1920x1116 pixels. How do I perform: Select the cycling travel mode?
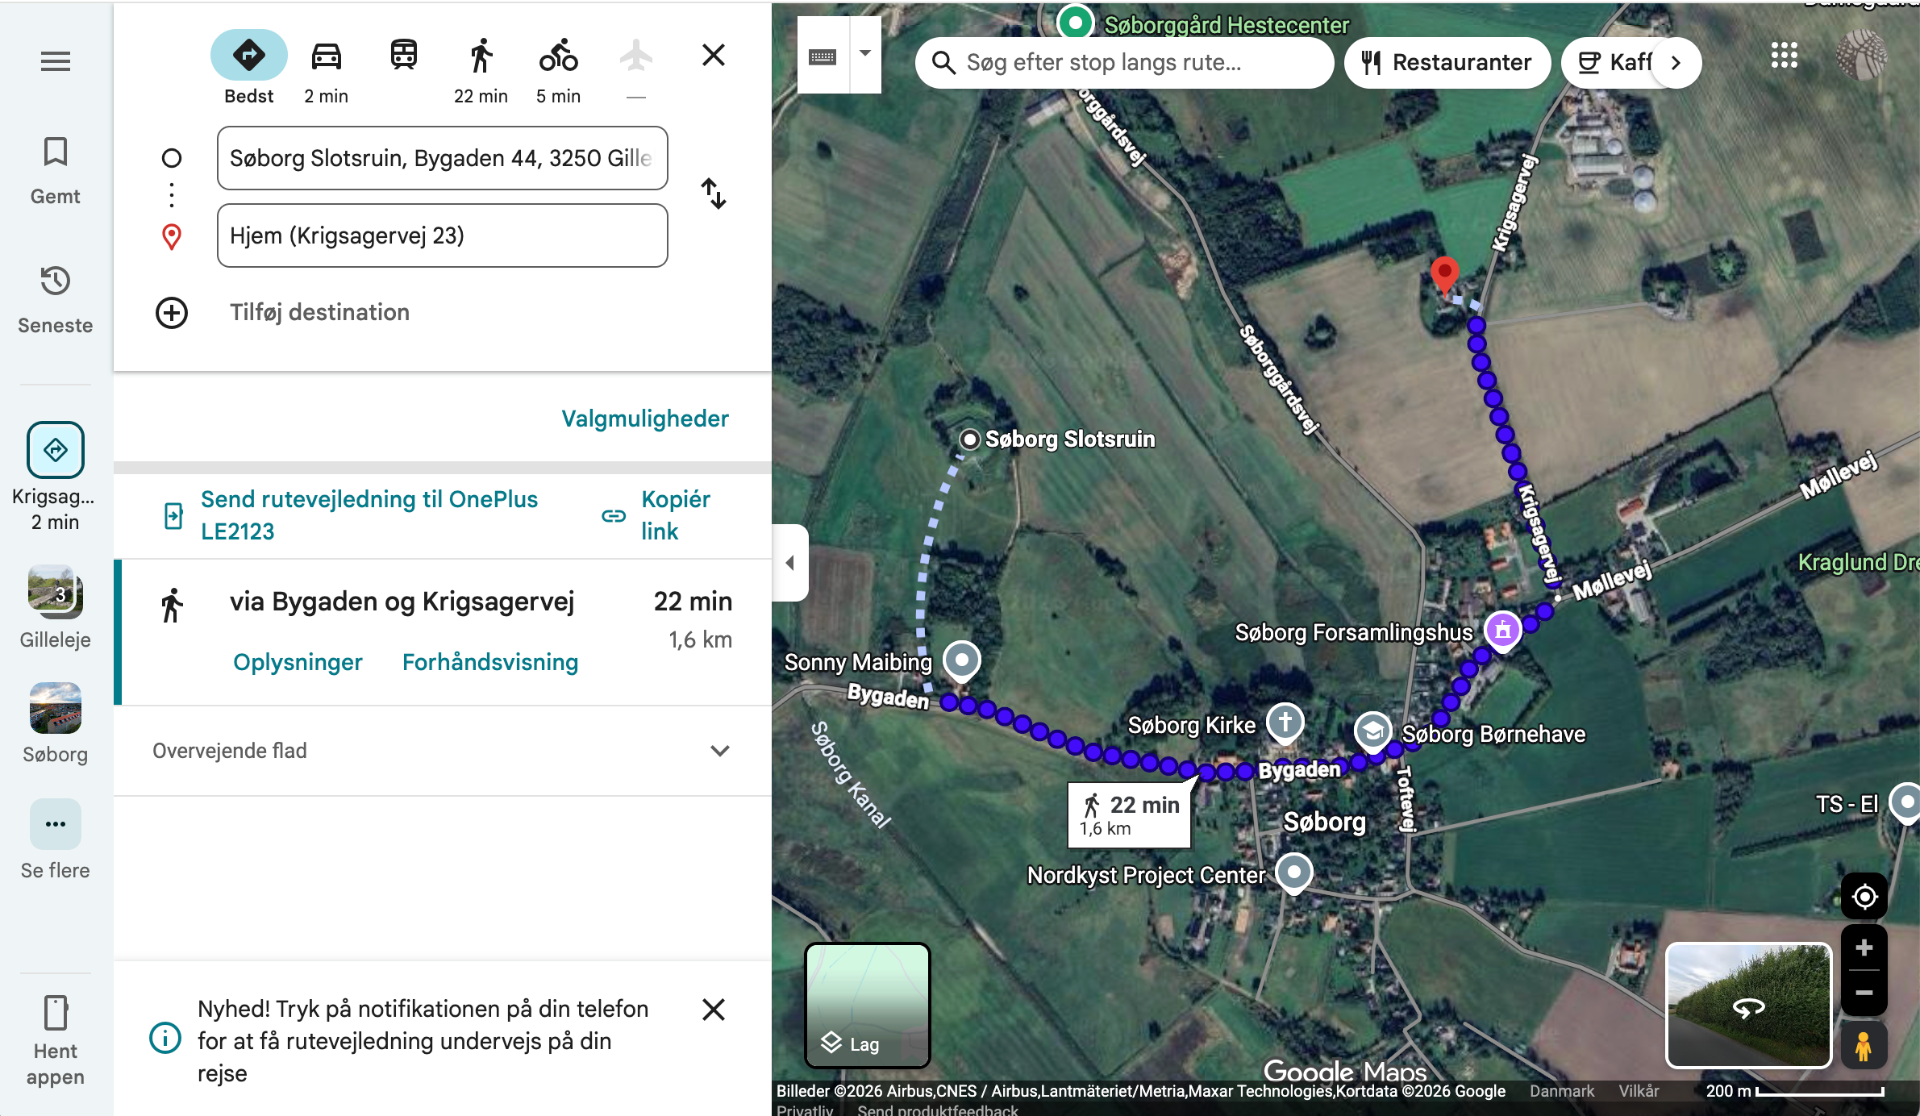[x=558, y=56]
